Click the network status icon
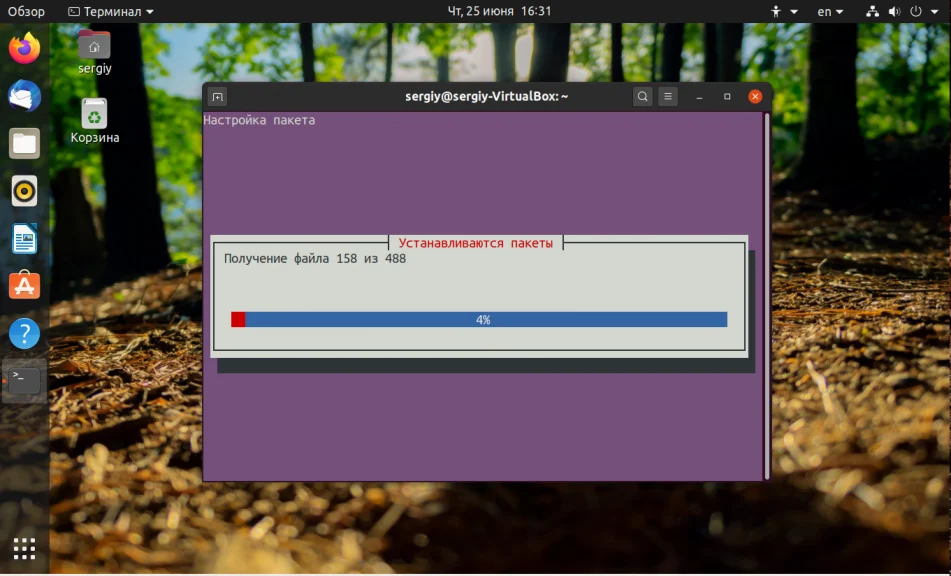 (872, 12)
